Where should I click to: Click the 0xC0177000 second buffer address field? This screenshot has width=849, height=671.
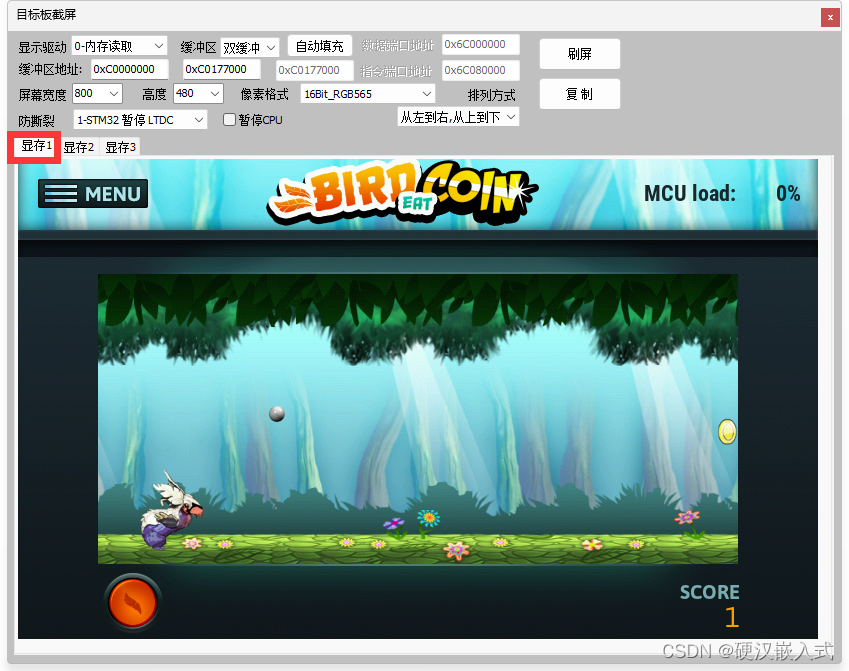pyautogui.click(x=221, y=69)
